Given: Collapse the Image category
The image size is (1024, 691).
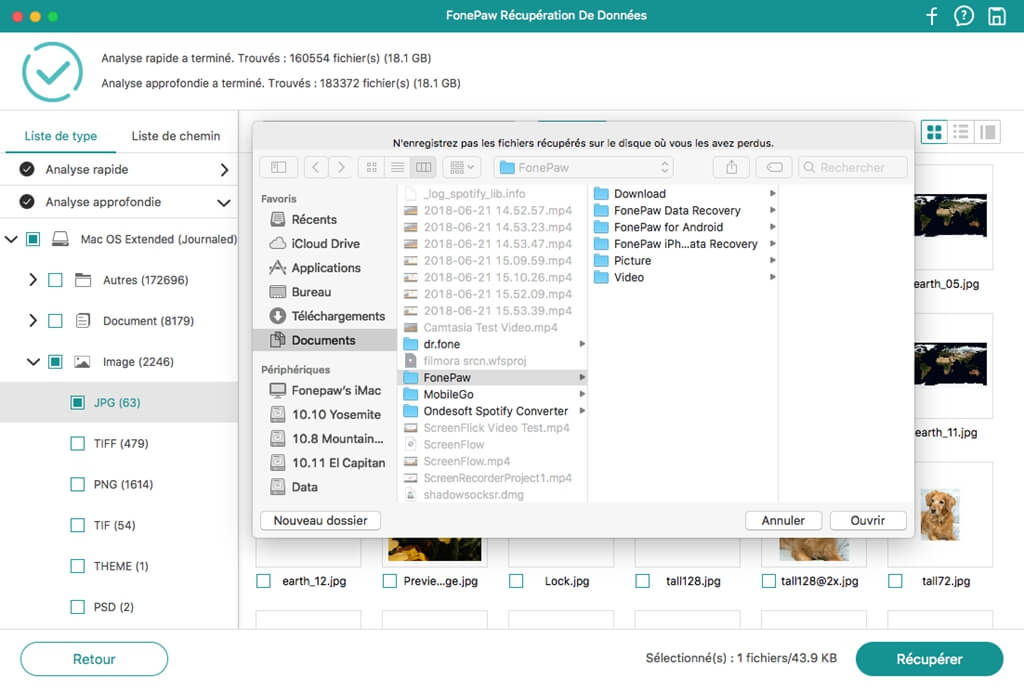Looking at the screenshot, I should tap(33, 362).
